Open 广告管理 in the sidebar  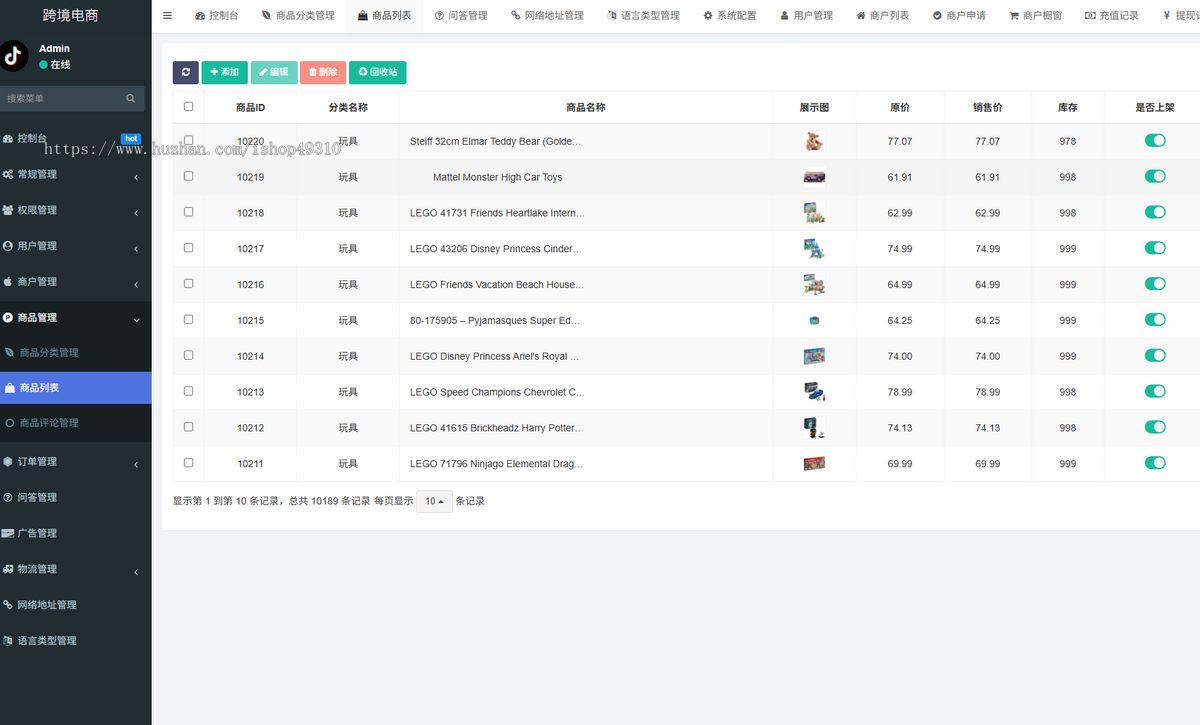pos(76,533)
